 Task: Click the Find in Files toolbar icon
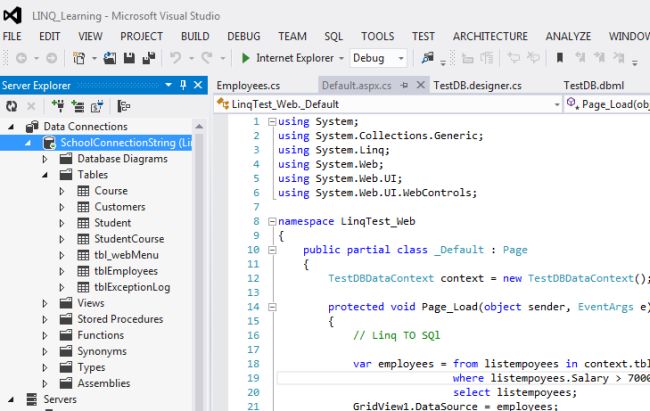[x=427, y=58]
